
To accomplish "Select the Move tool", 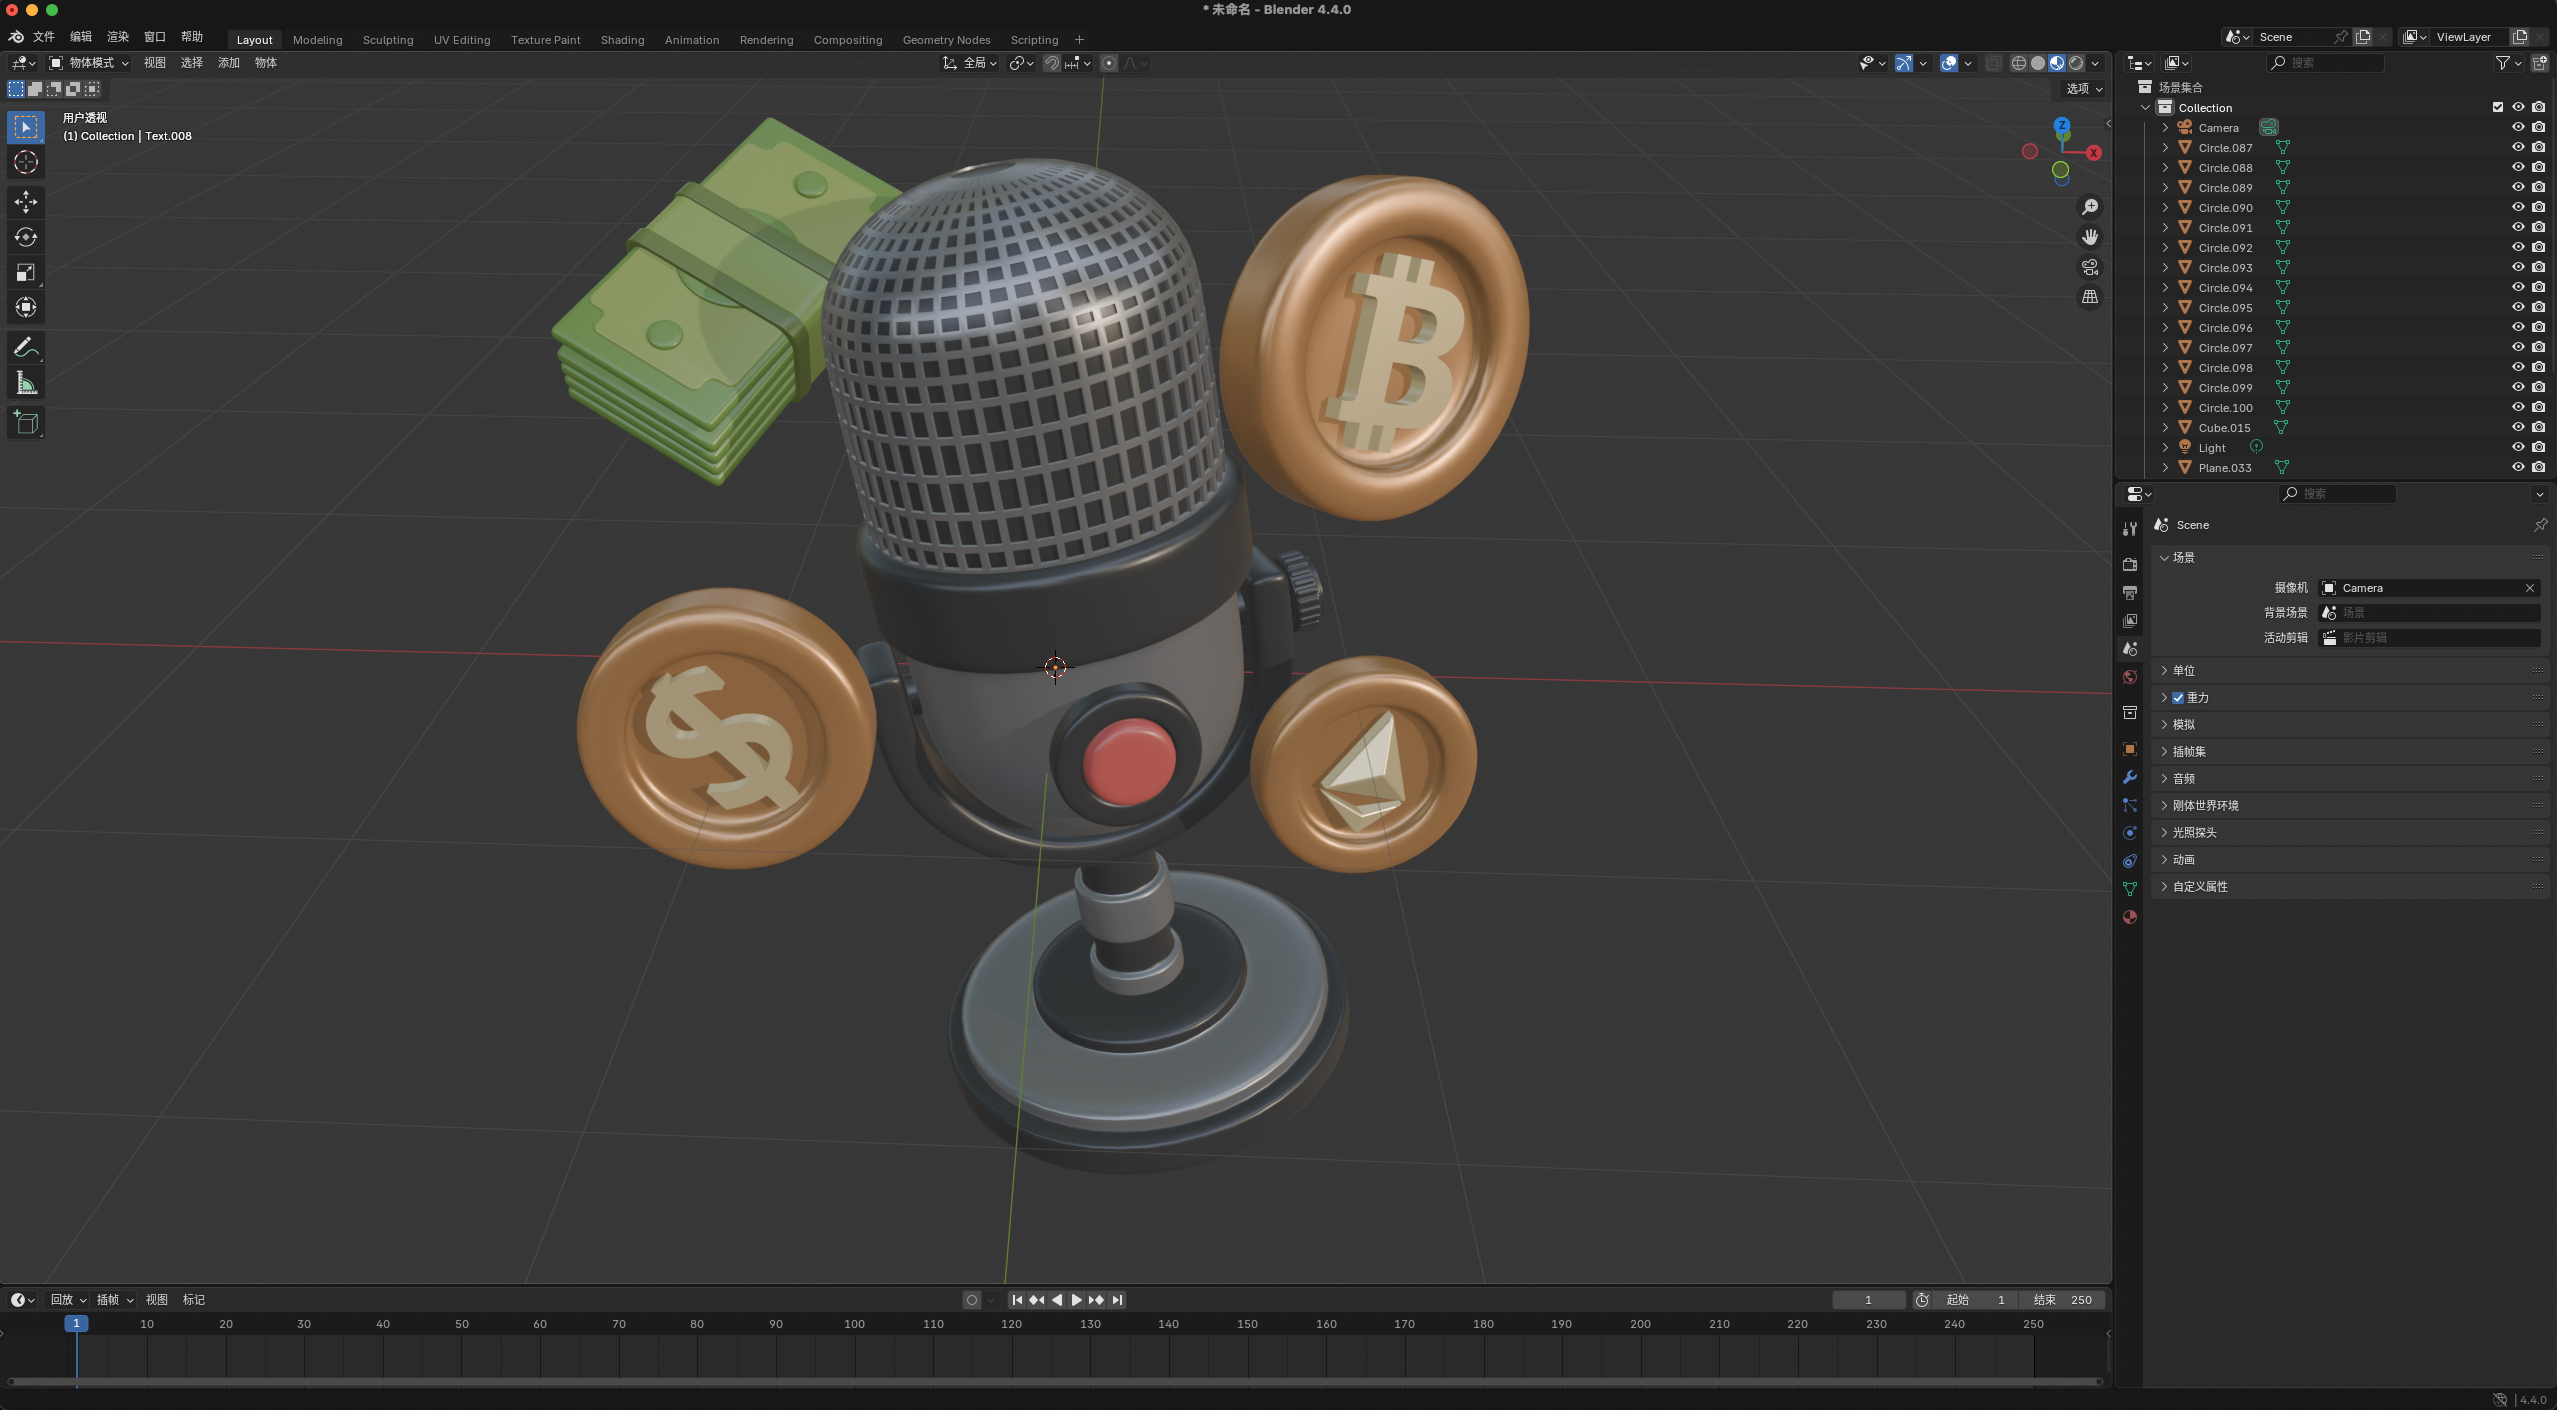I will tap(26, 202).
